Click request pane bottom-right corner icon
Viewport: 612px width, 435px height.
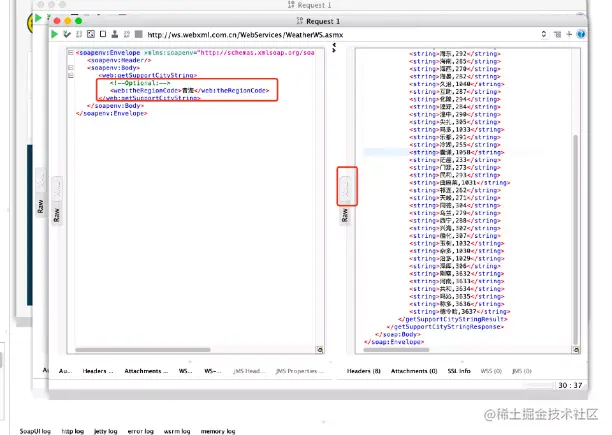coord(320,350)
